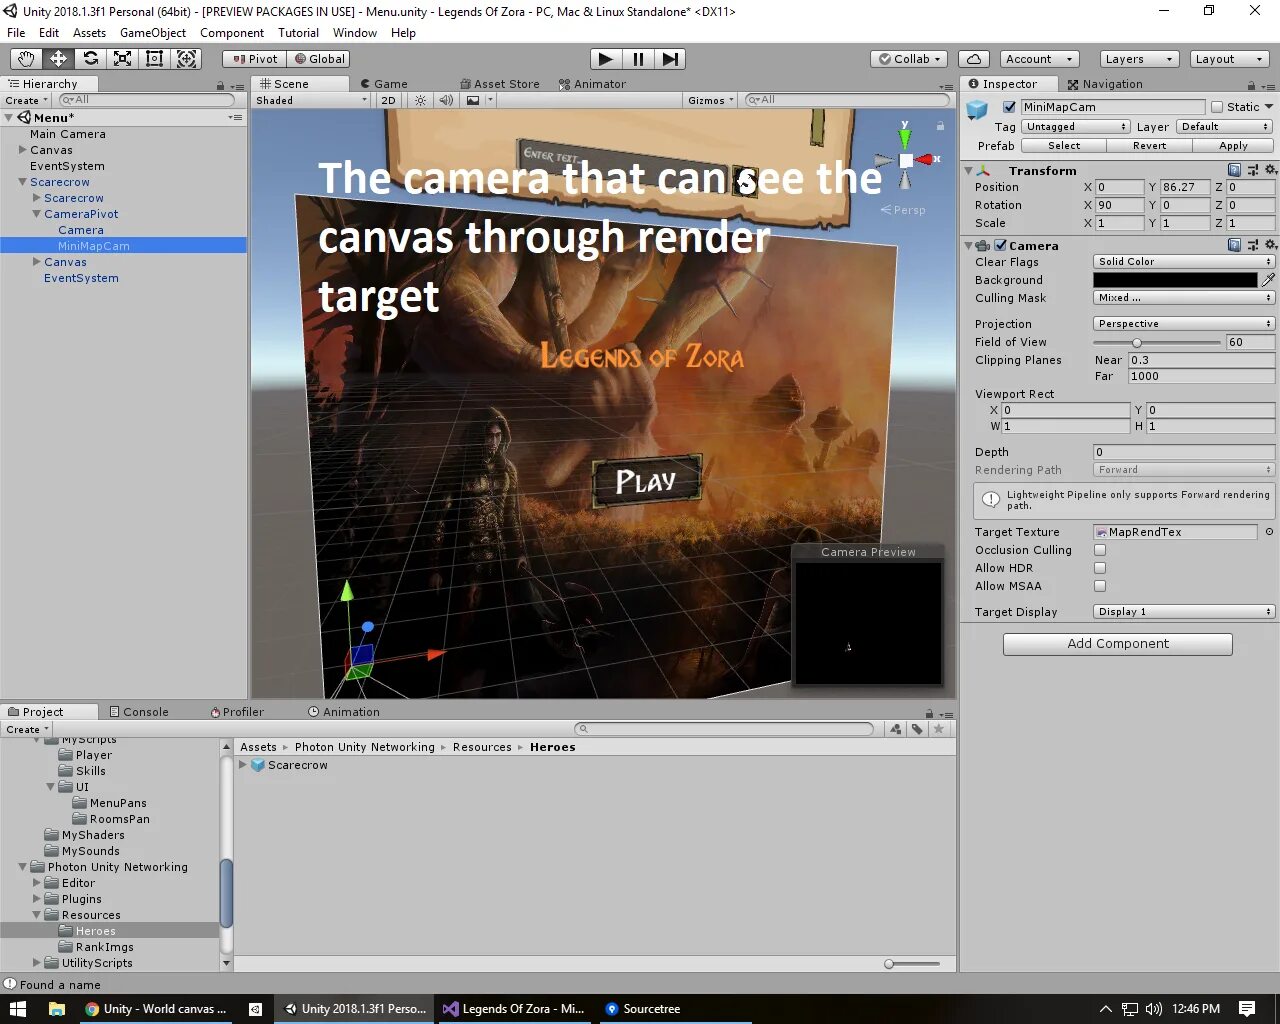Toggle scene audio icon
This screenshot has width=1280, height=1024.
(446, 100)
